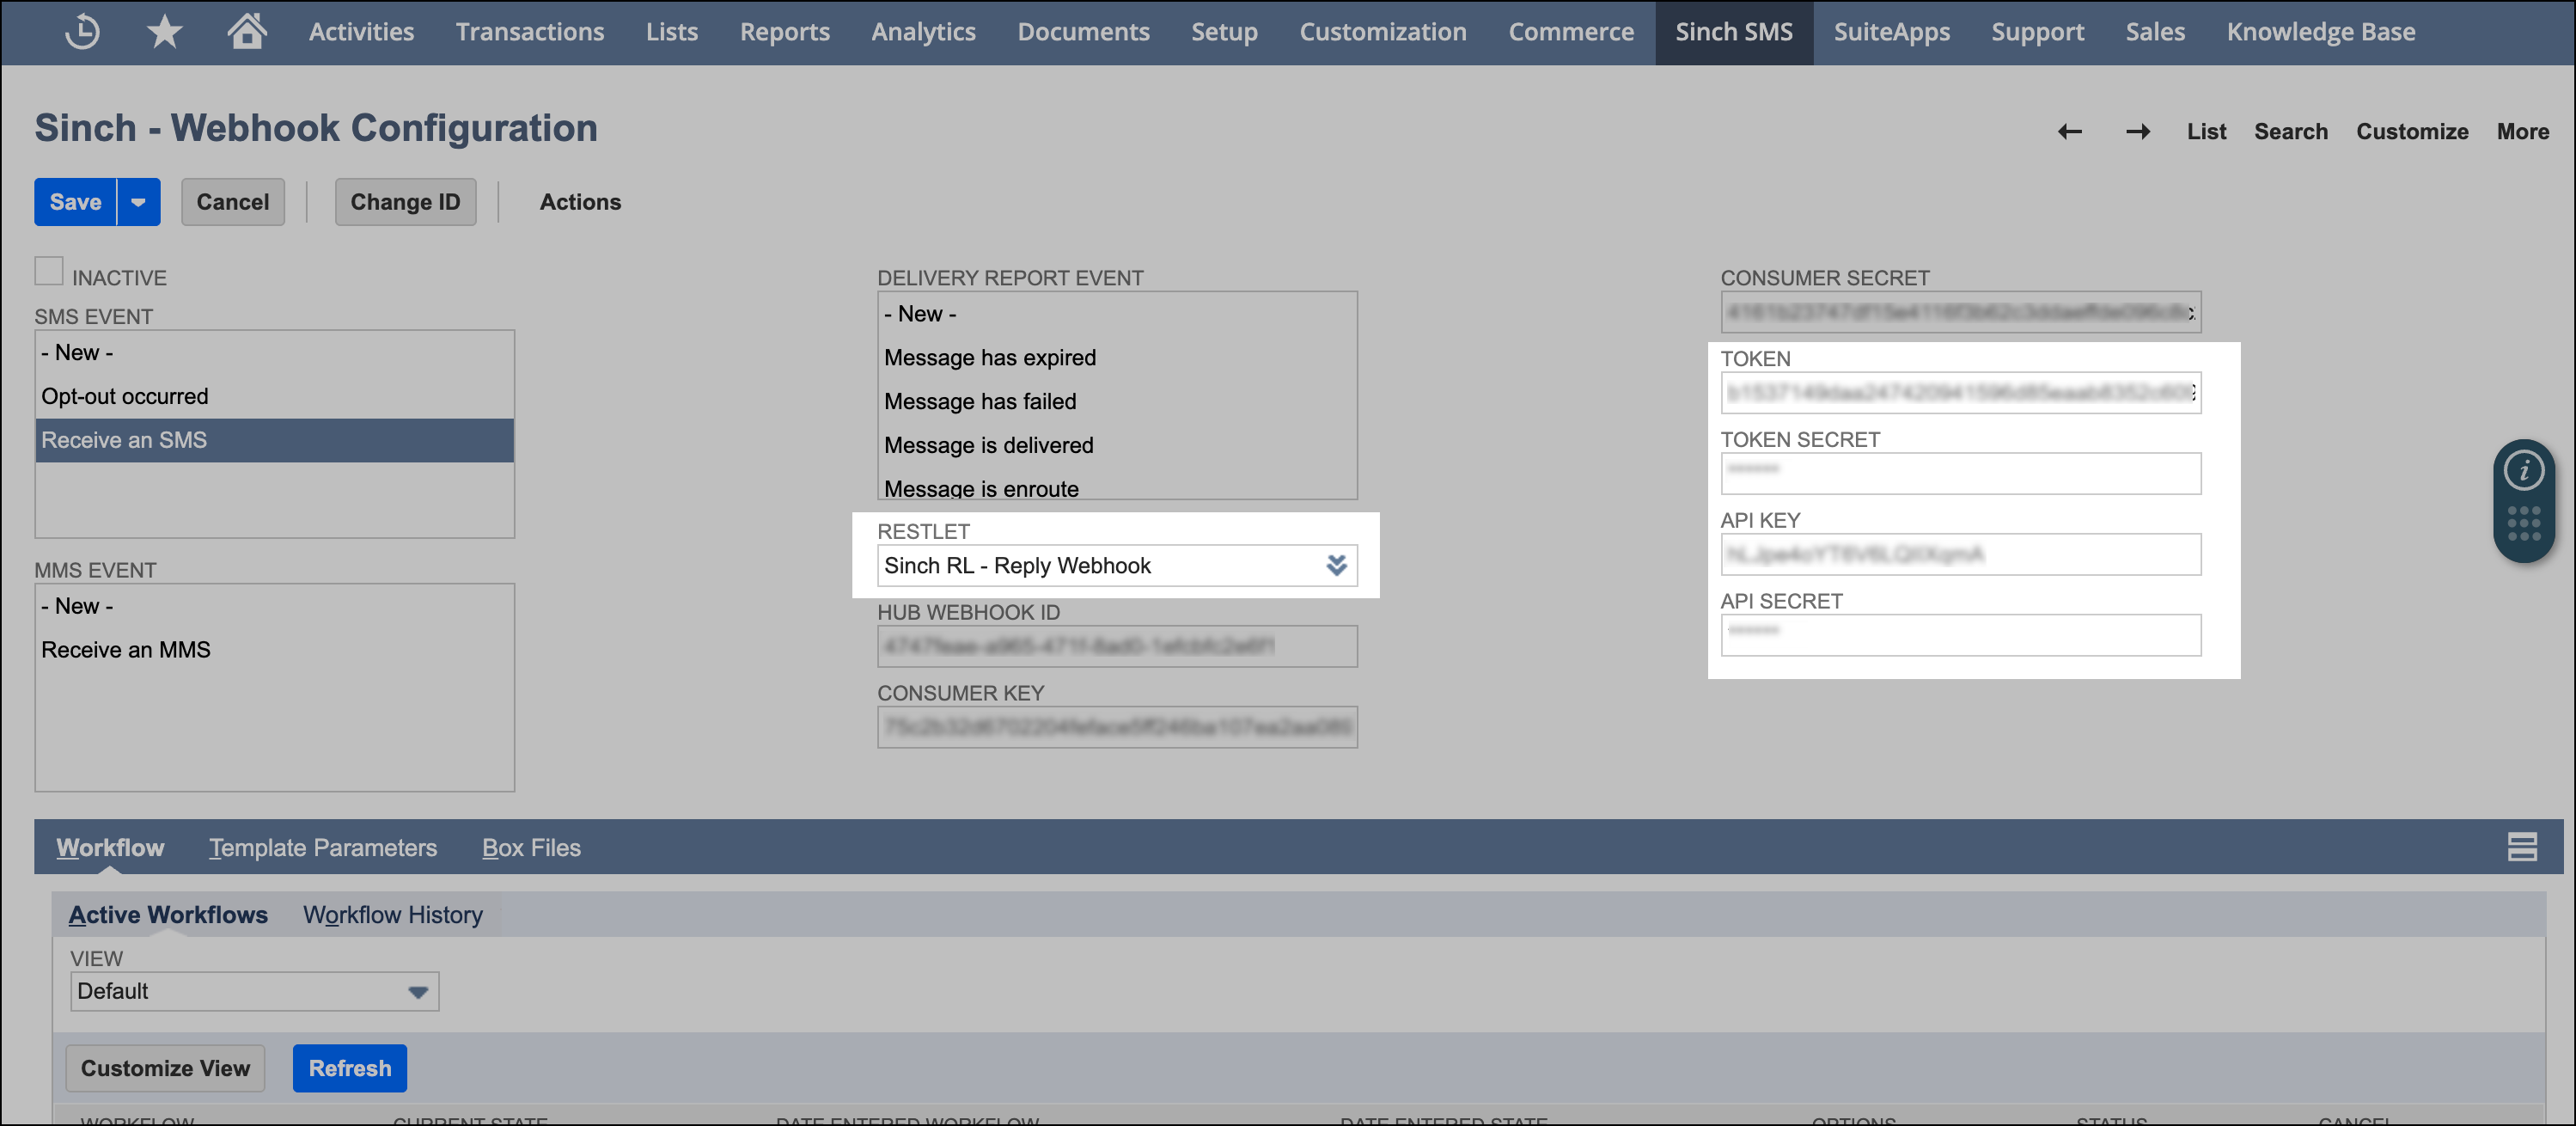Screen dimensions: 2576x1126
Task: Open the Knowledge Base menu
Action: pyautogui.click(x=2320, y=32)
